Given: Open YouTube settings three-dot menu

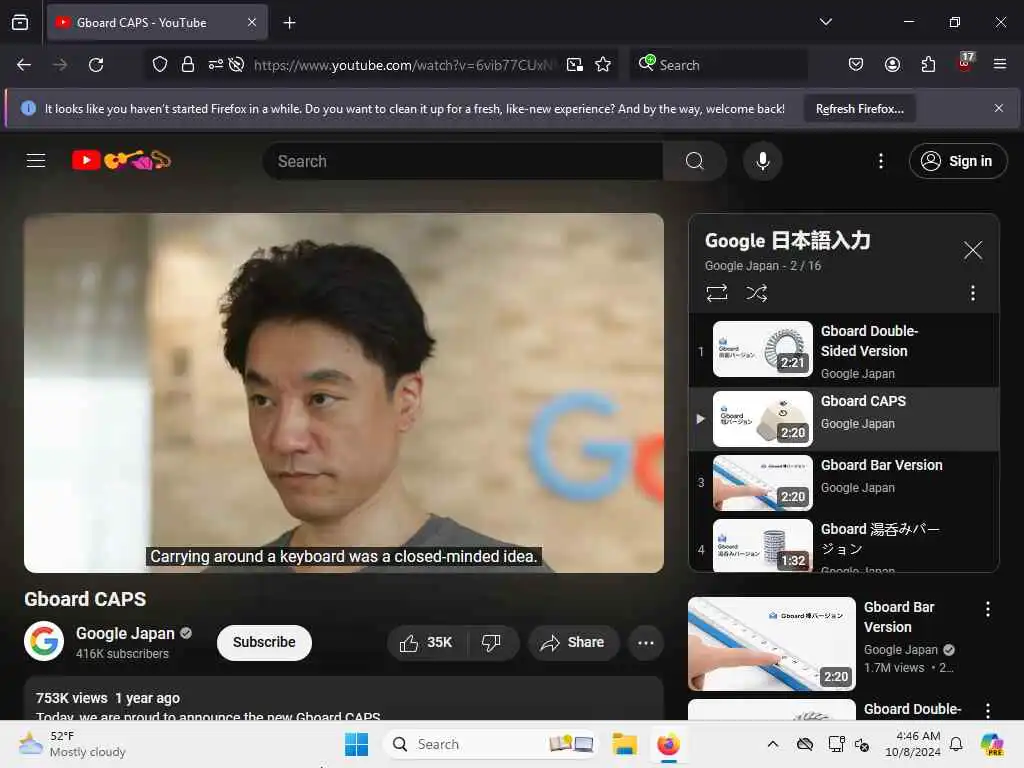Looking at the screenshot, I should (880, 161).
